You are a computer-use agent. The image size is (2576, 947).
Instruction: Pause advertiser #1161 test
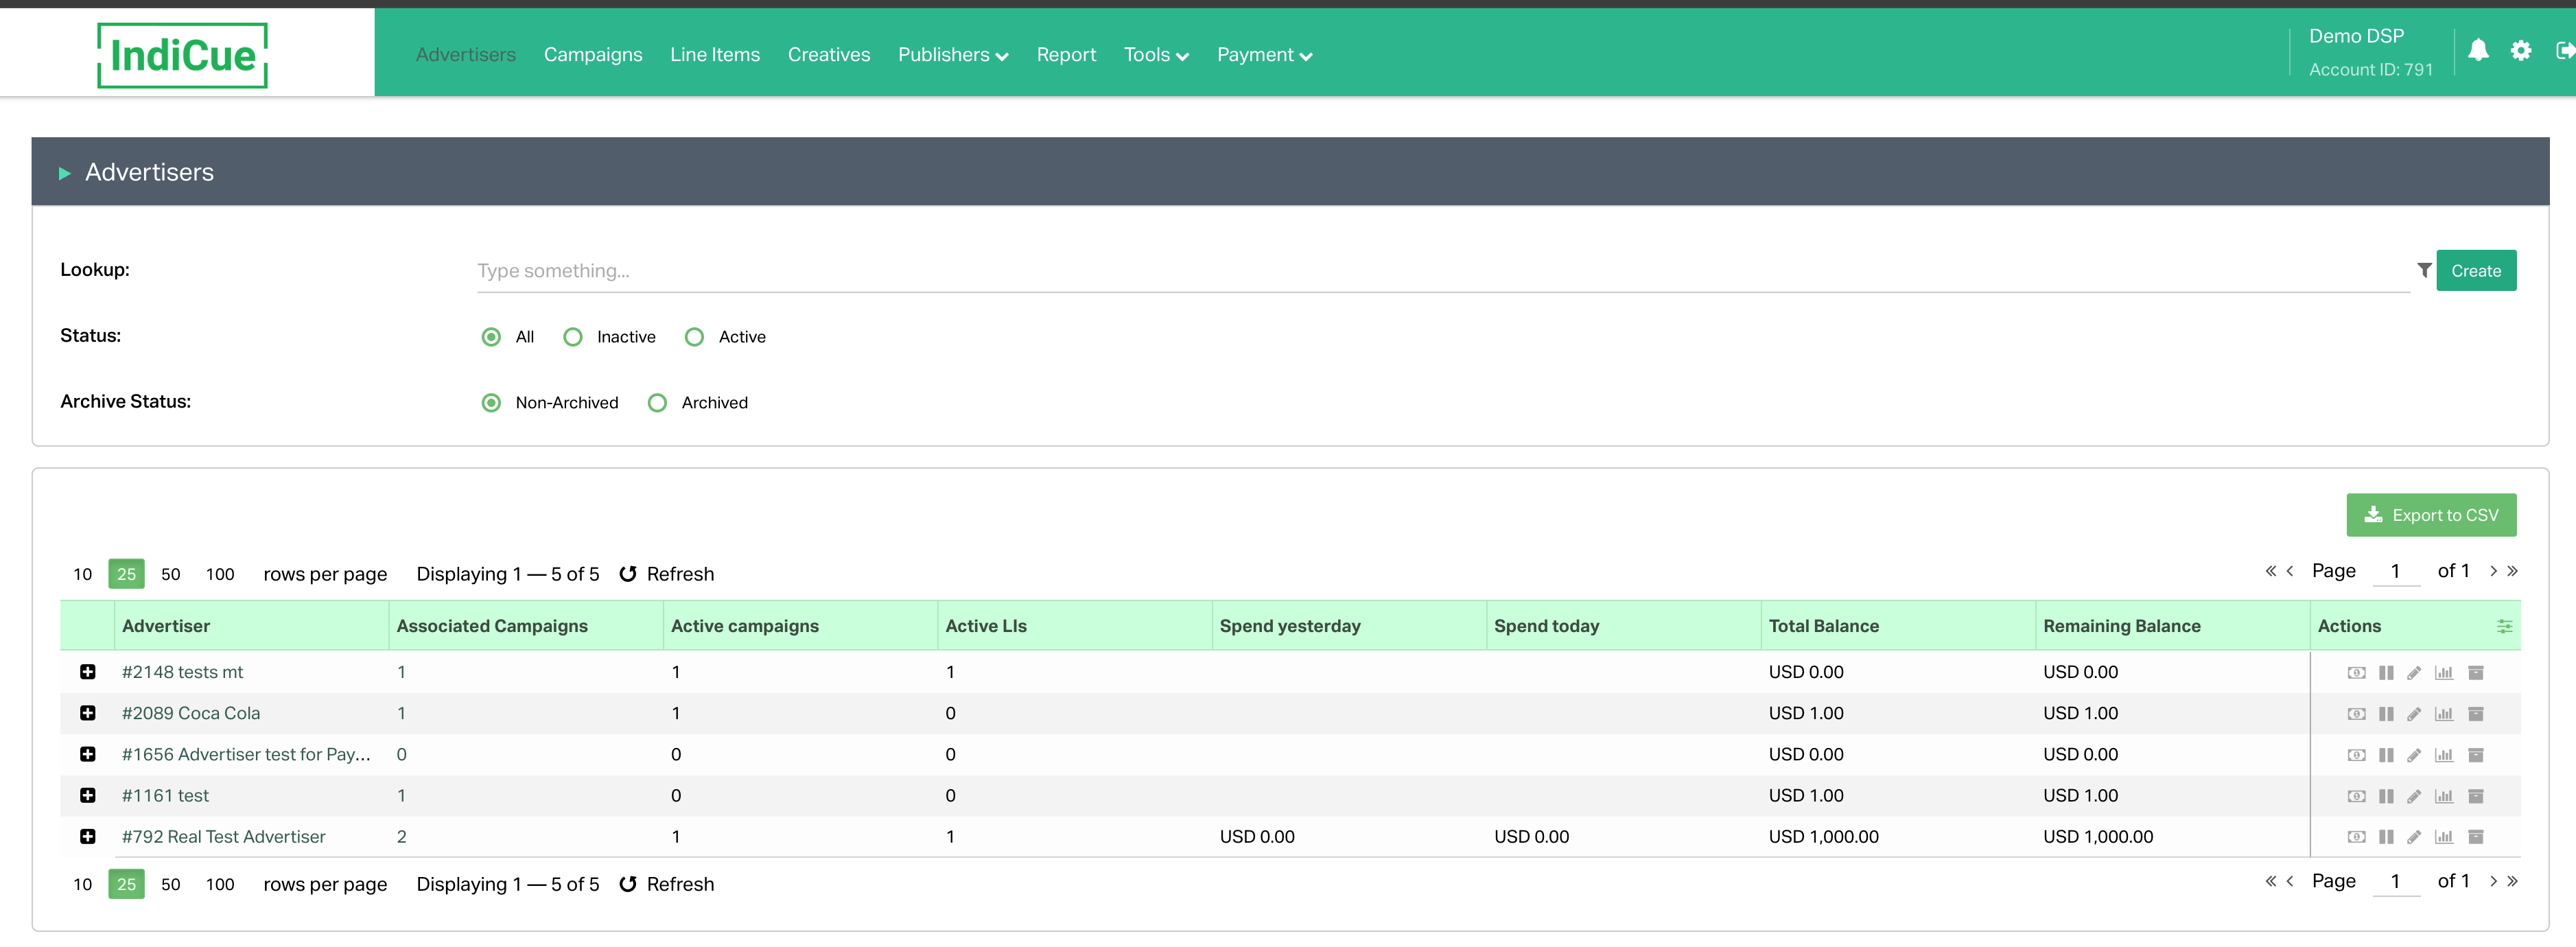[2386, 796]
